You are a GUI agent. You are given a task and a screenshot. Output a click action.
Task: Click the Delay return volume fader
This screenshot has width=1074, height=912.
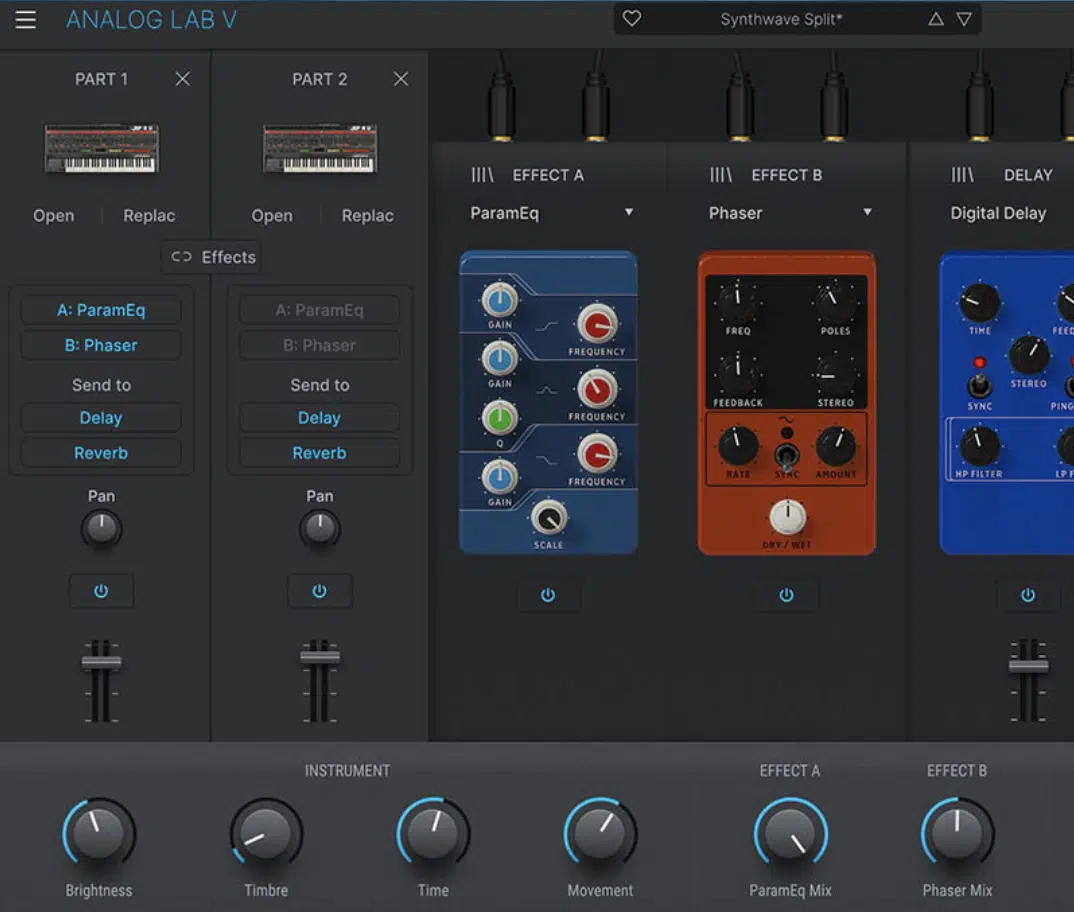tap(1028, 665)
